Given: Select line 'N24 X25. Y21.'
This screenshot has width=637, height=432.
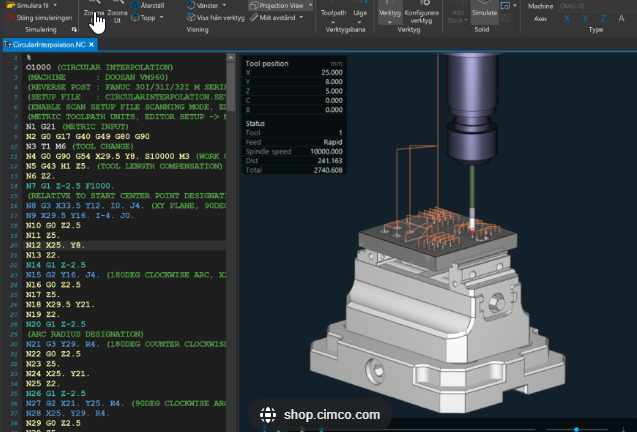Looking at the screenshot, I should click(x=58, y=373).
